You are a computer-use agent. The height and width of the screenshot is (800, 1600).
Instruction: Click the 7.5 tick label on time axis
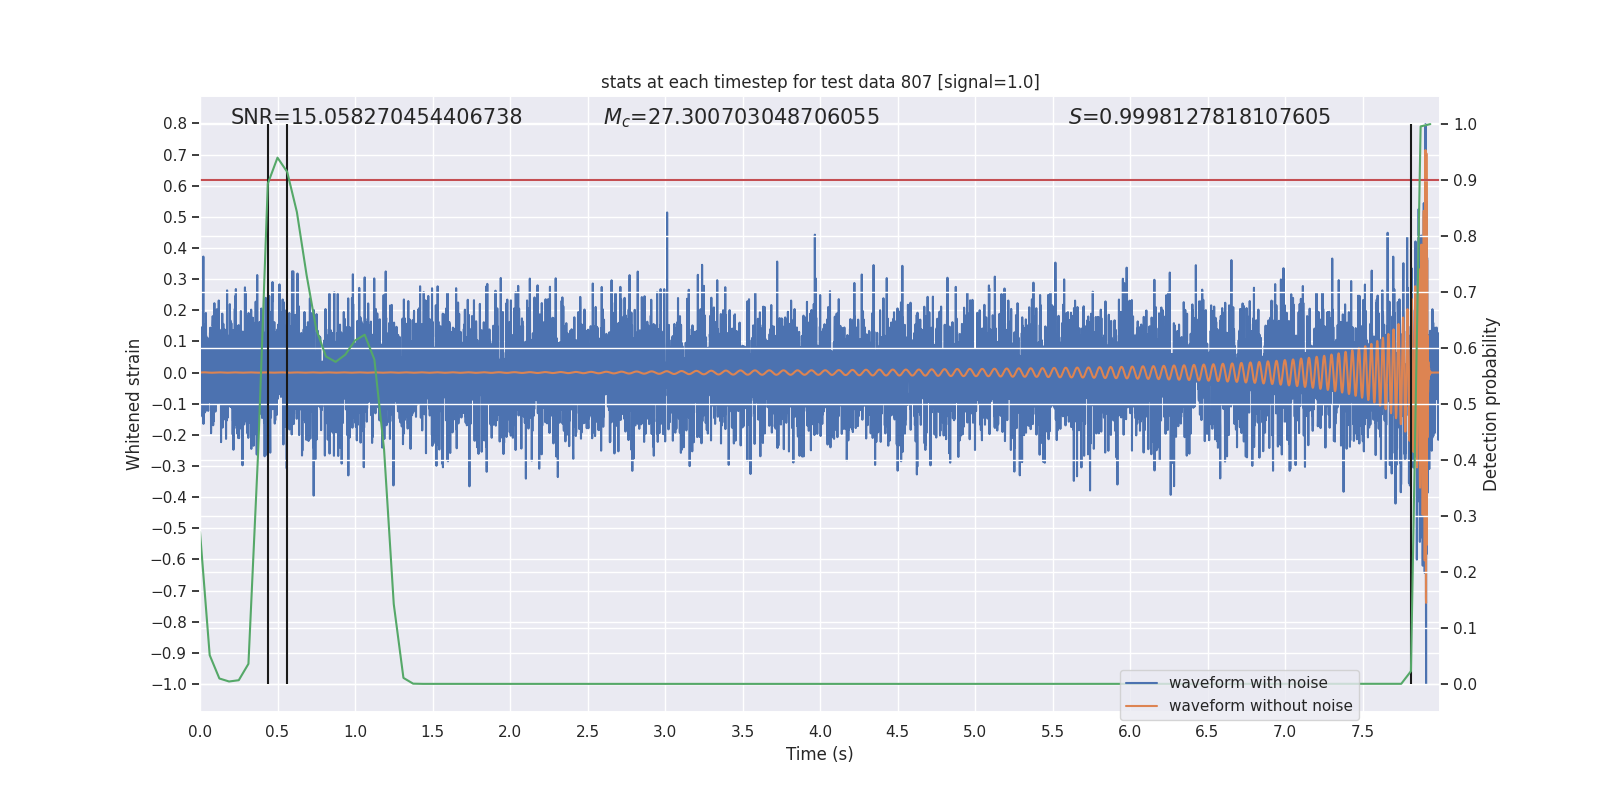pyautogui.click(x=1362, y=731)
